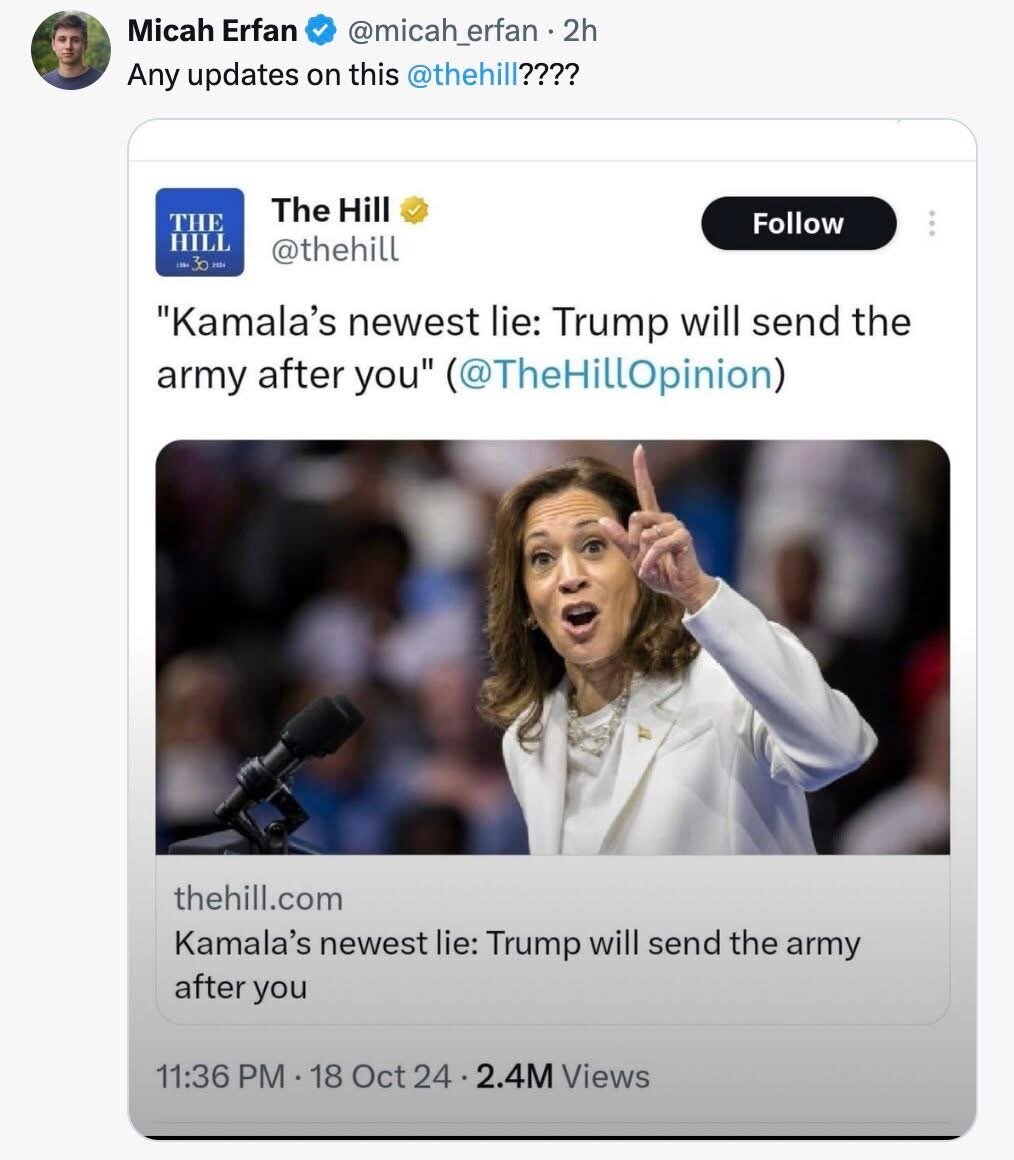Open the Micah Erfan display name link
Viewport: 1014px width, 1160px height.
212,32
